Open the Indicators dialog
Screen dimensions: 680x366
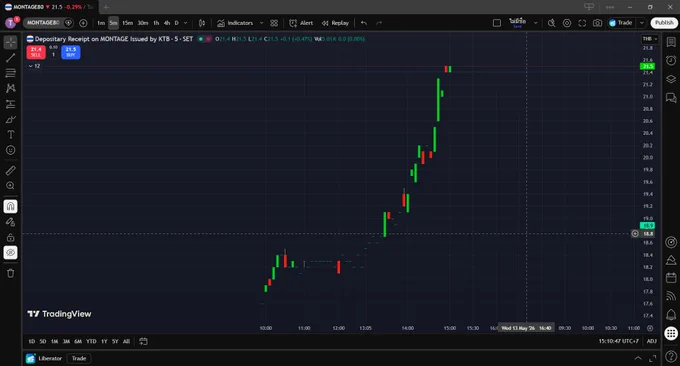[235, 23]
